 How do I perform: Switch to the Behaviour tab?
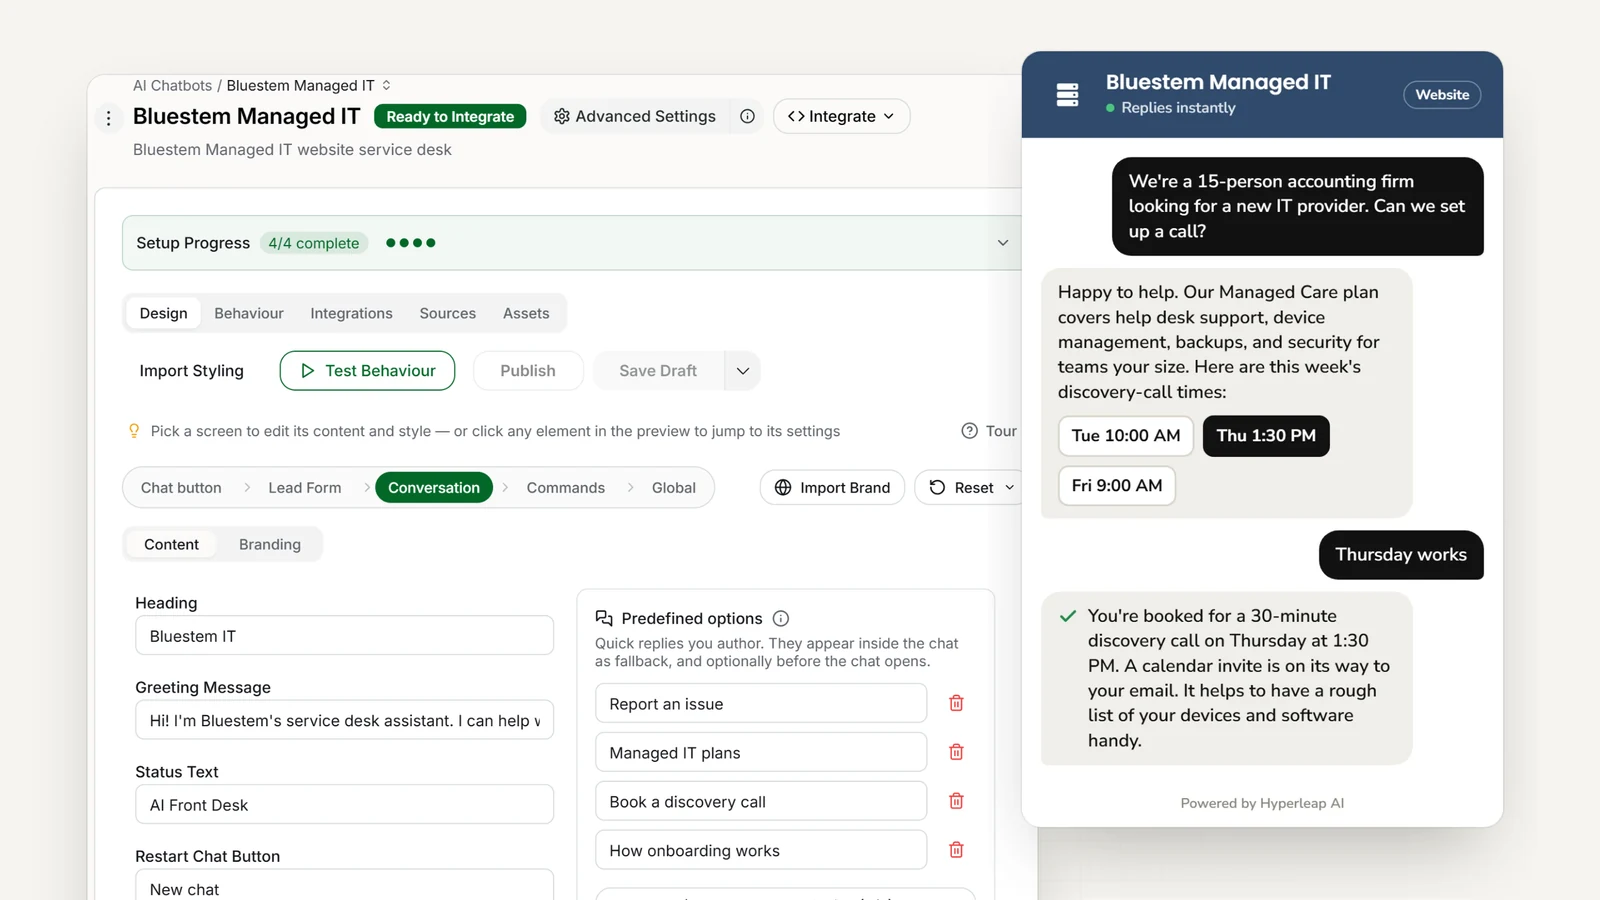pyautogui.click(x=249, y=313)
